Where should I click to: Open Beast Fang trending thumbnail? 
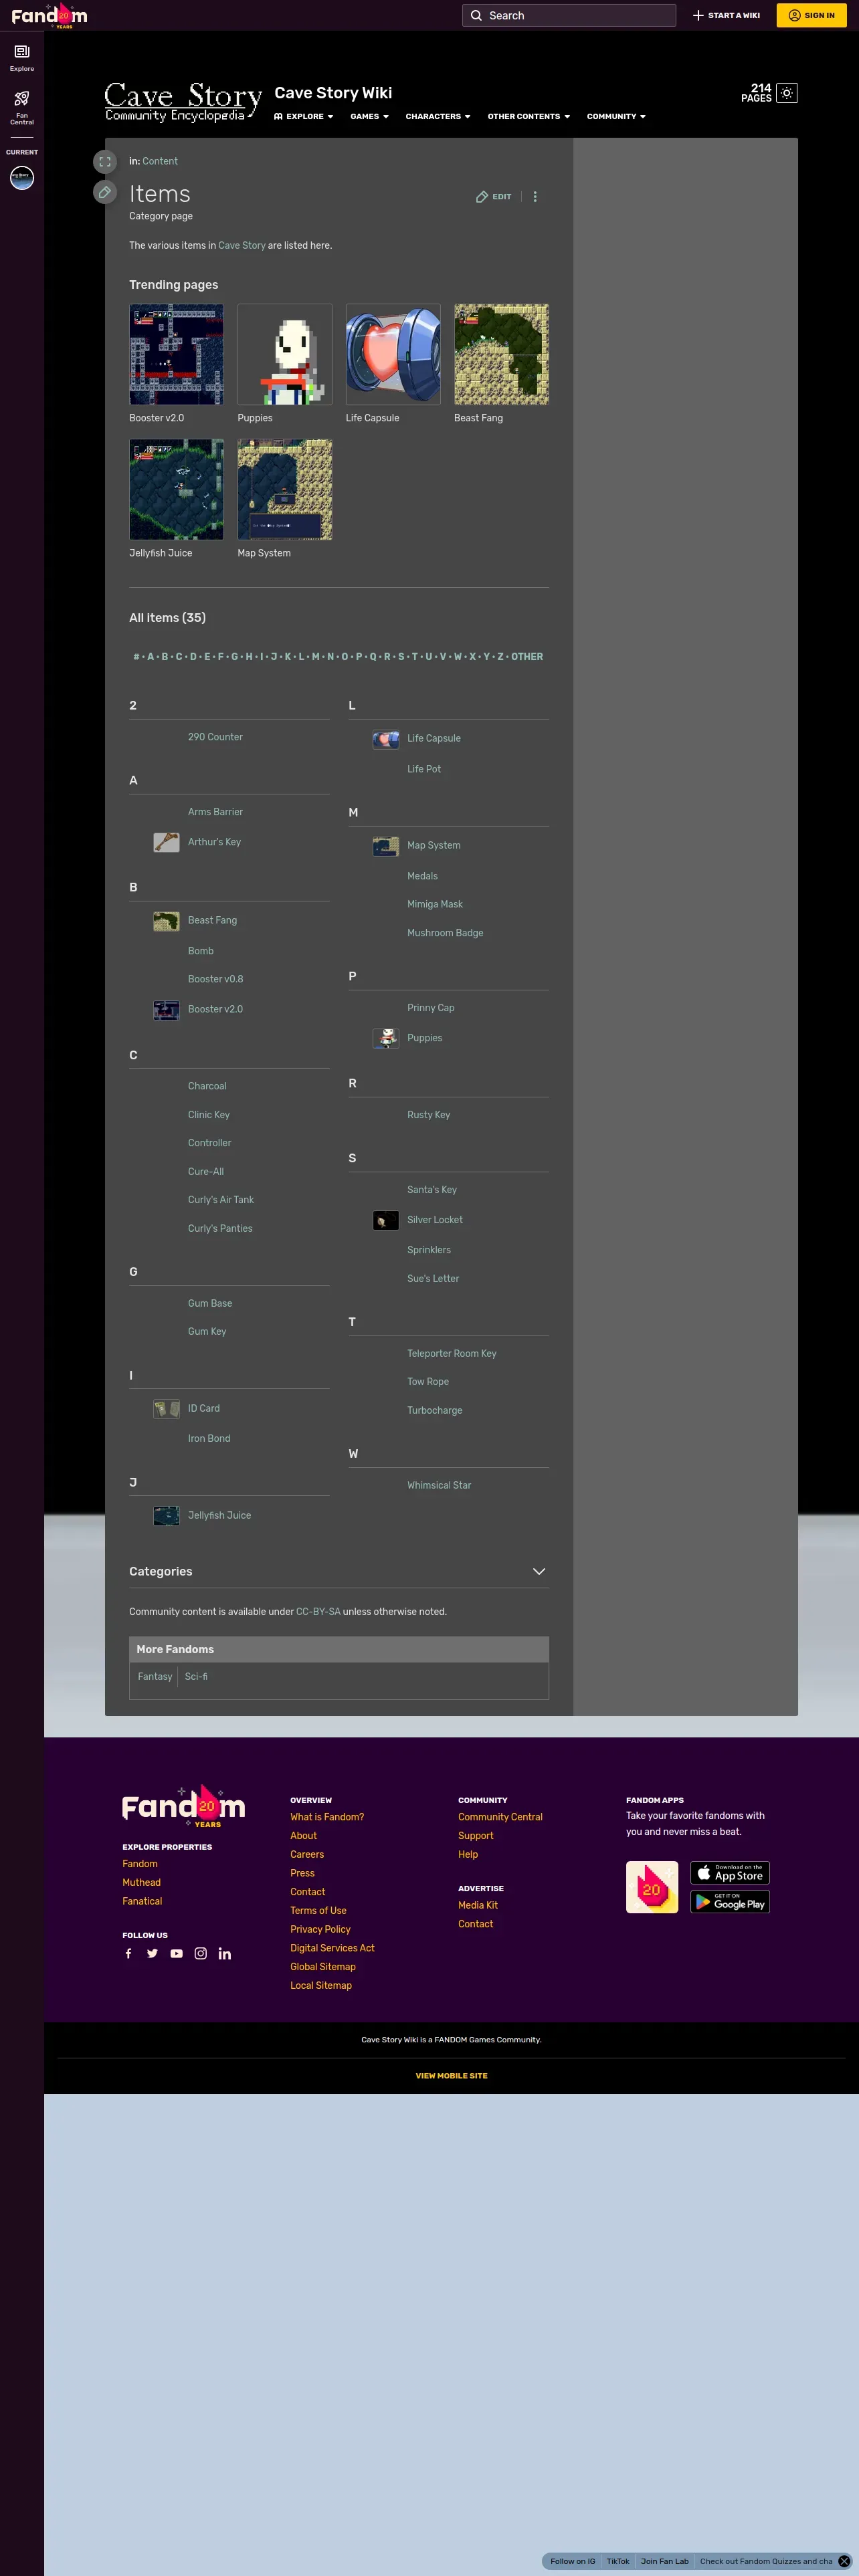(x=501, y=354)
